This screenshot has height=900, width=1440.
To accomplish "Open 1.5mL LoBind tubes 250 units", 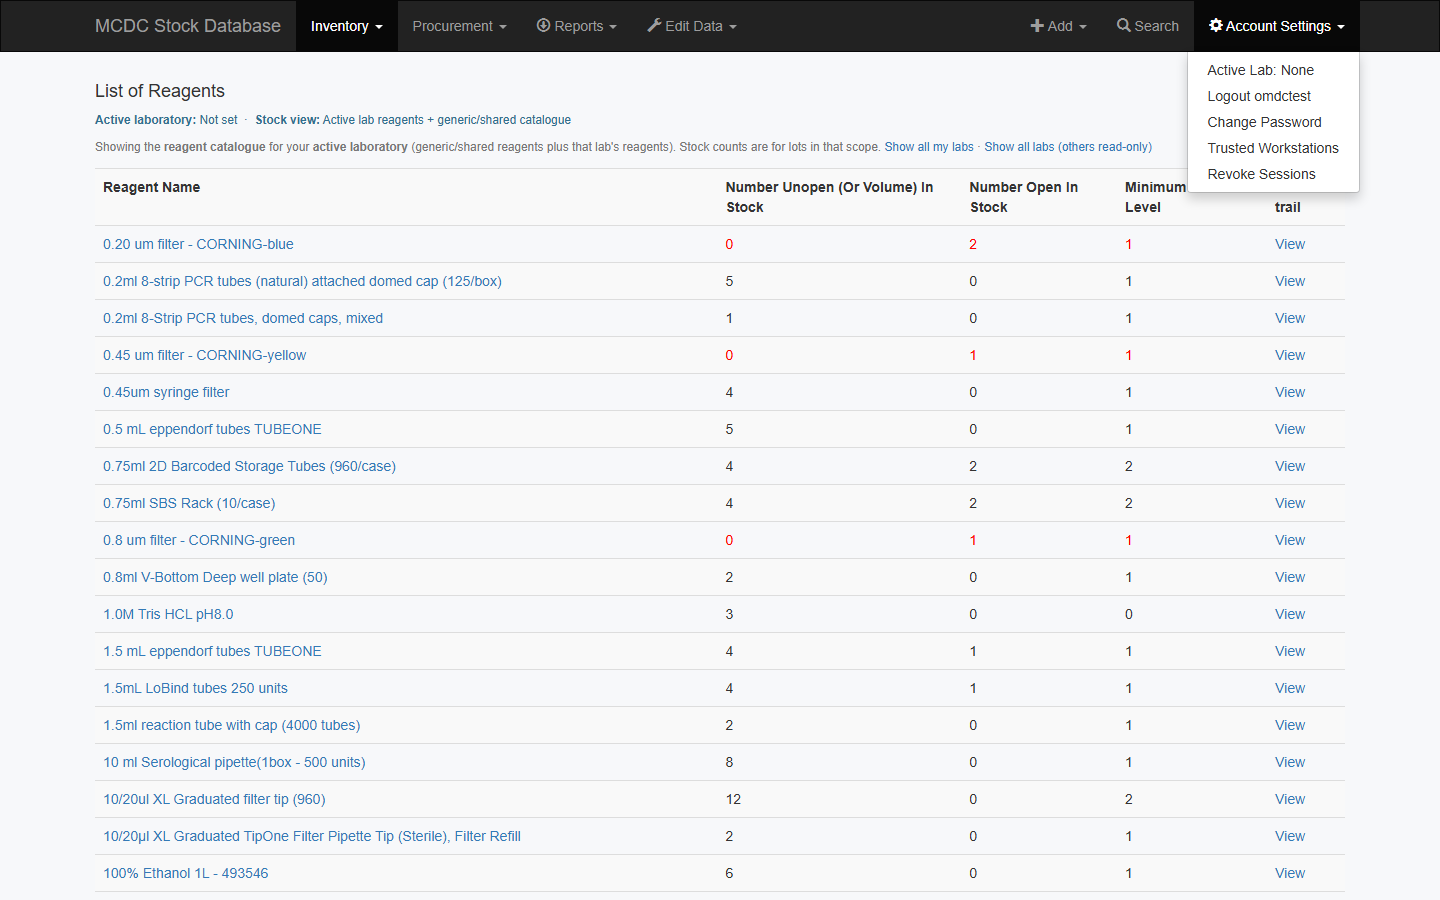I will pos(195,688).
